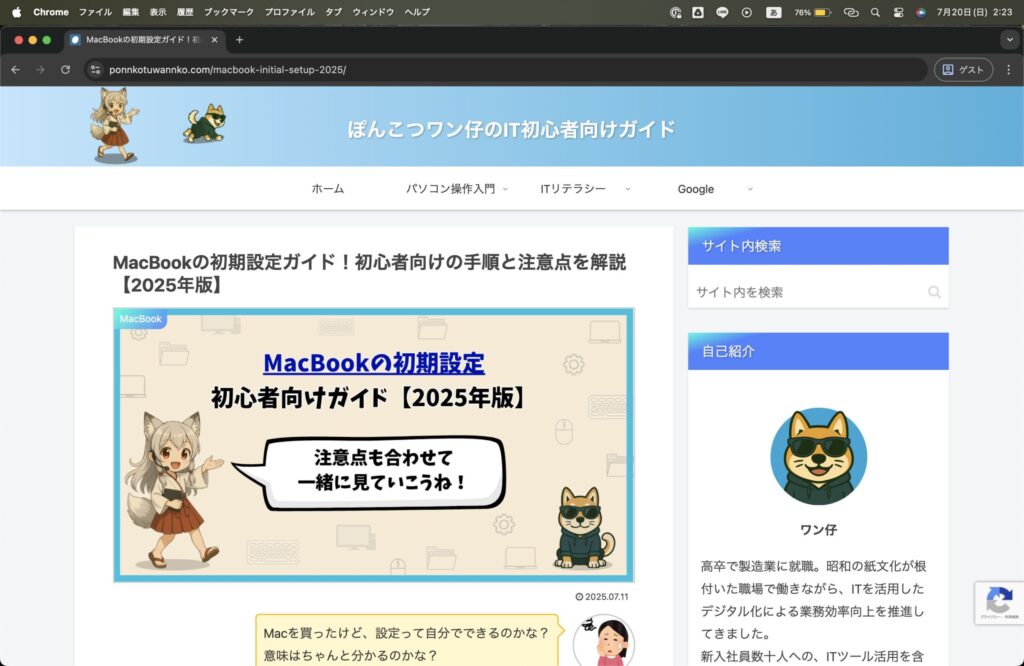Image resolution: width=1024 pixels, height=666 pixels.
Task: Open site information icon in address bar
Action: 95,69
